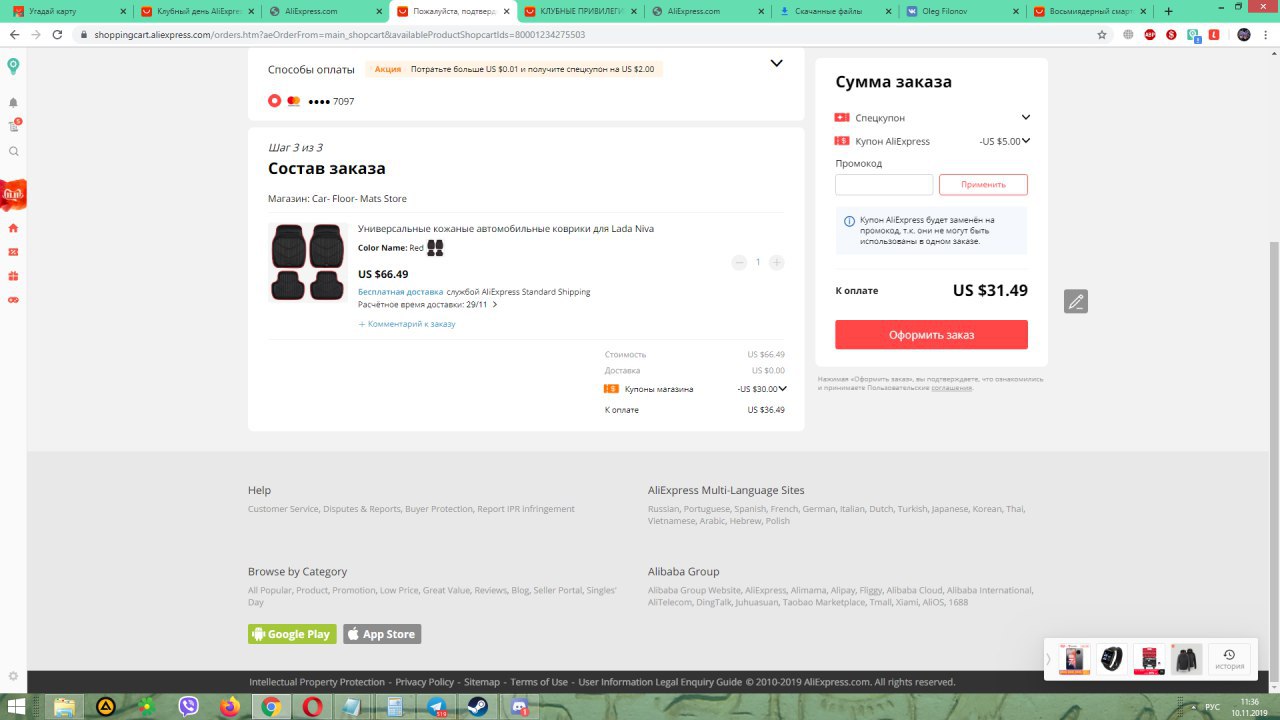Open the floor mats product thumbnail
Image resolution: width=1280 pixels, height=720 pixels.
coord(308,262)
